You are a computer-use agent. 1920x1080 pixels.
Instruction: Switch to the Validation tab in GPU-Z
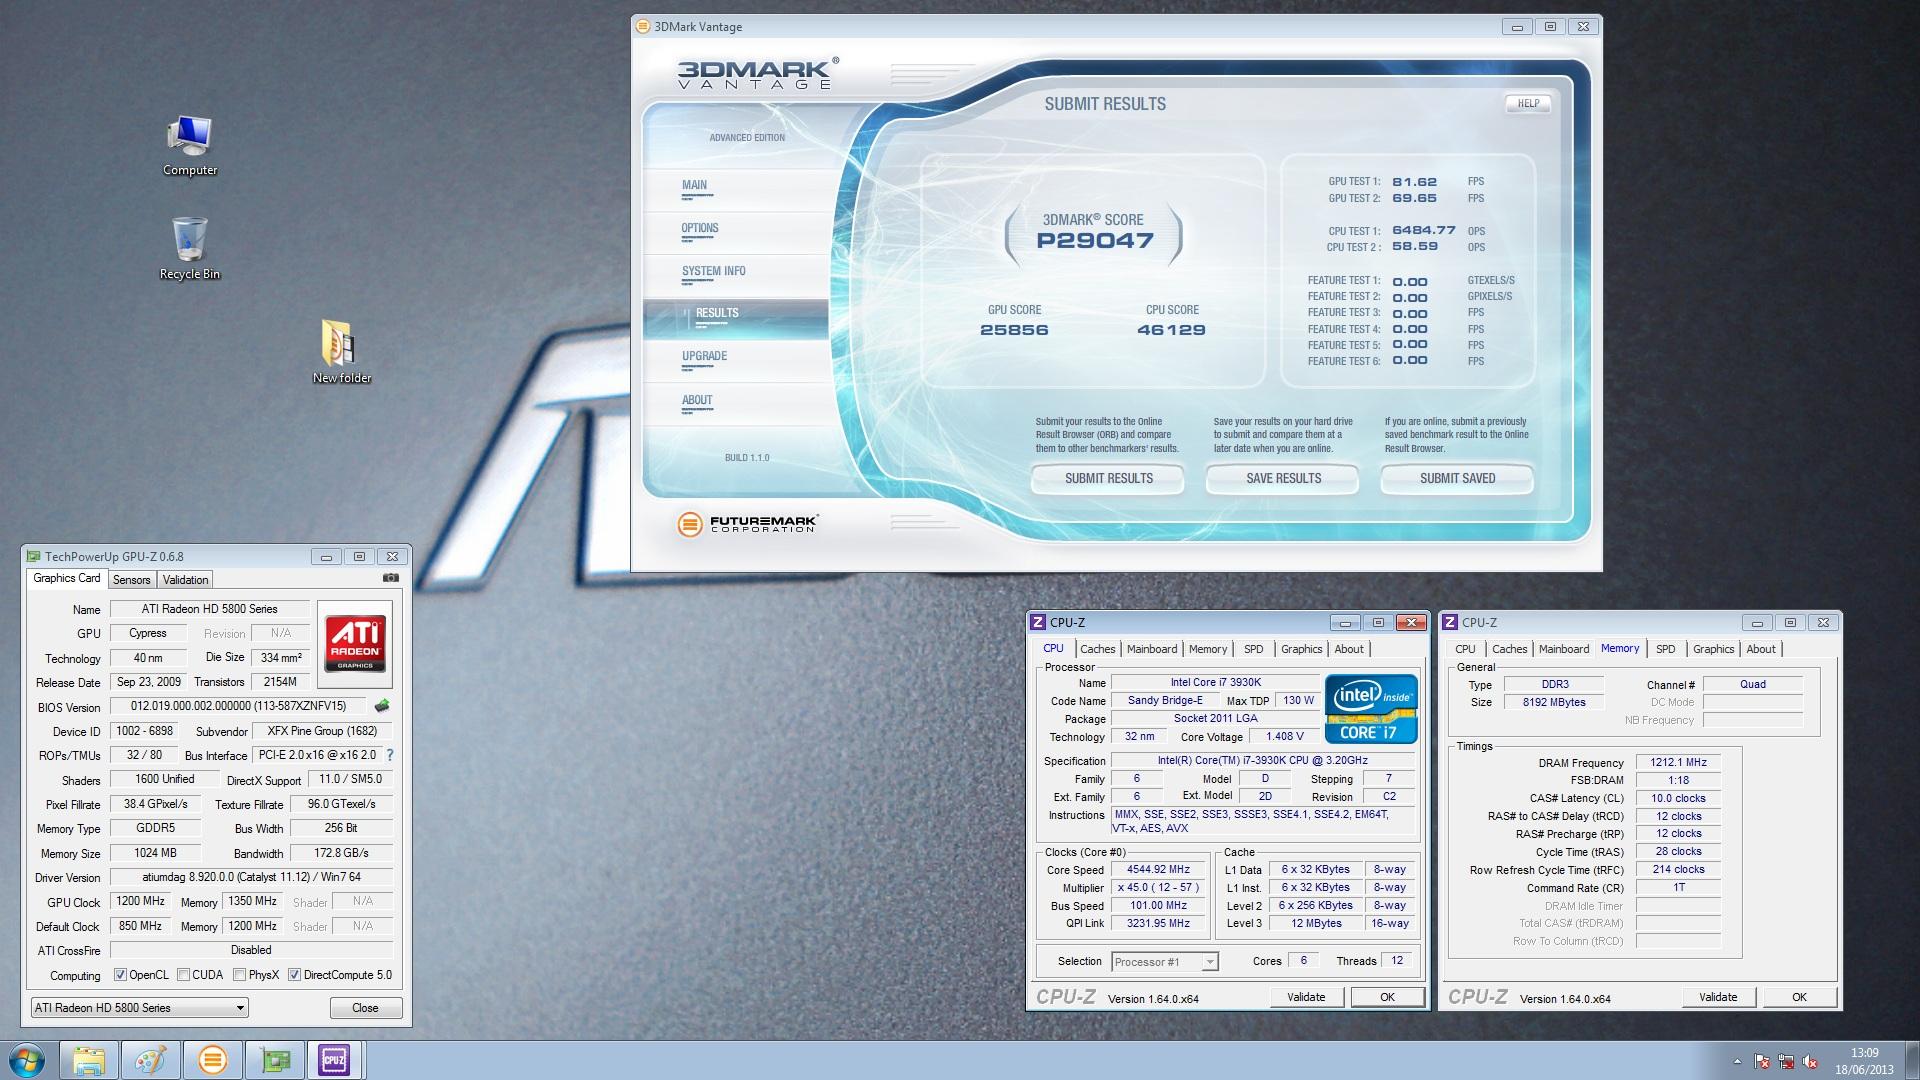point(185,580)
